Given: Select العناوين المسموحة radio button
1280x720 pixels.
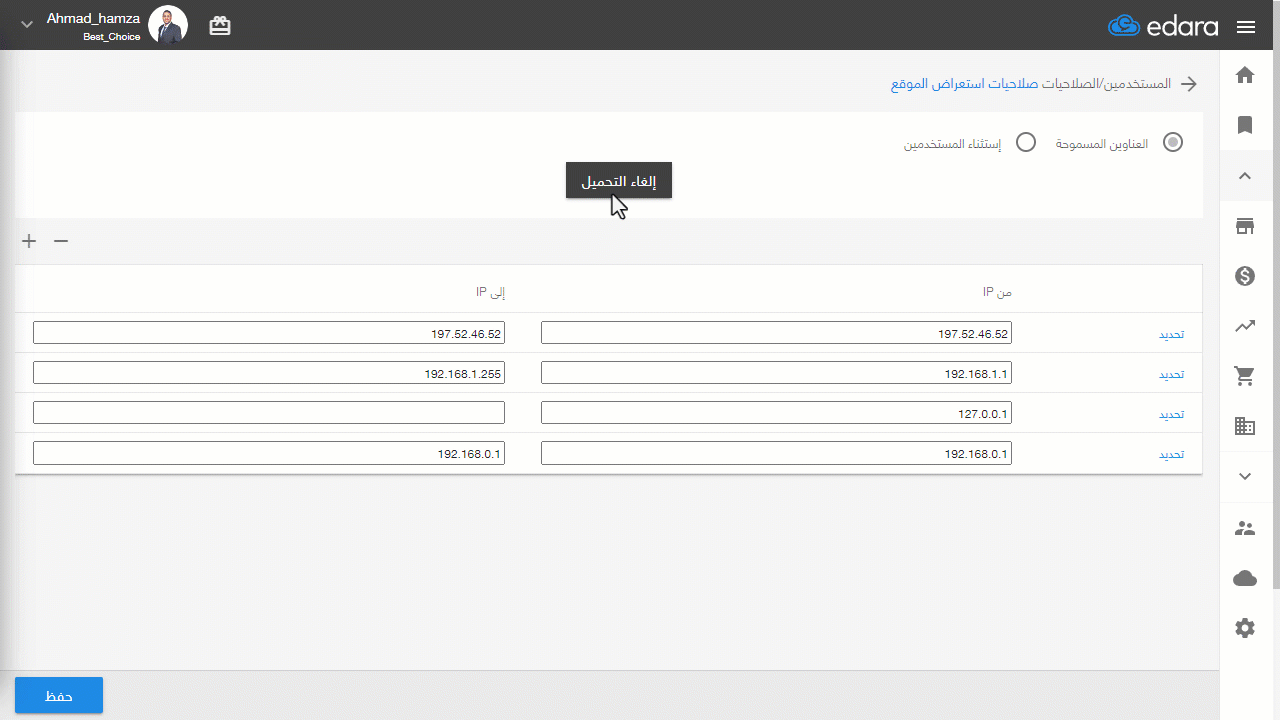Looking at the screenshot, I should coord(1173,142).
